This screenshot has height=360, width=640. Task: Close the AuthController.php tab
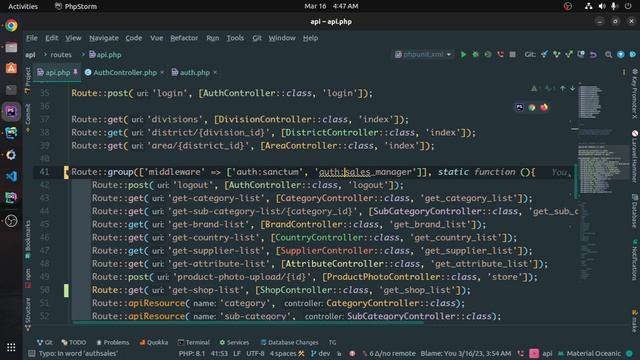click(x=162, y=73)
